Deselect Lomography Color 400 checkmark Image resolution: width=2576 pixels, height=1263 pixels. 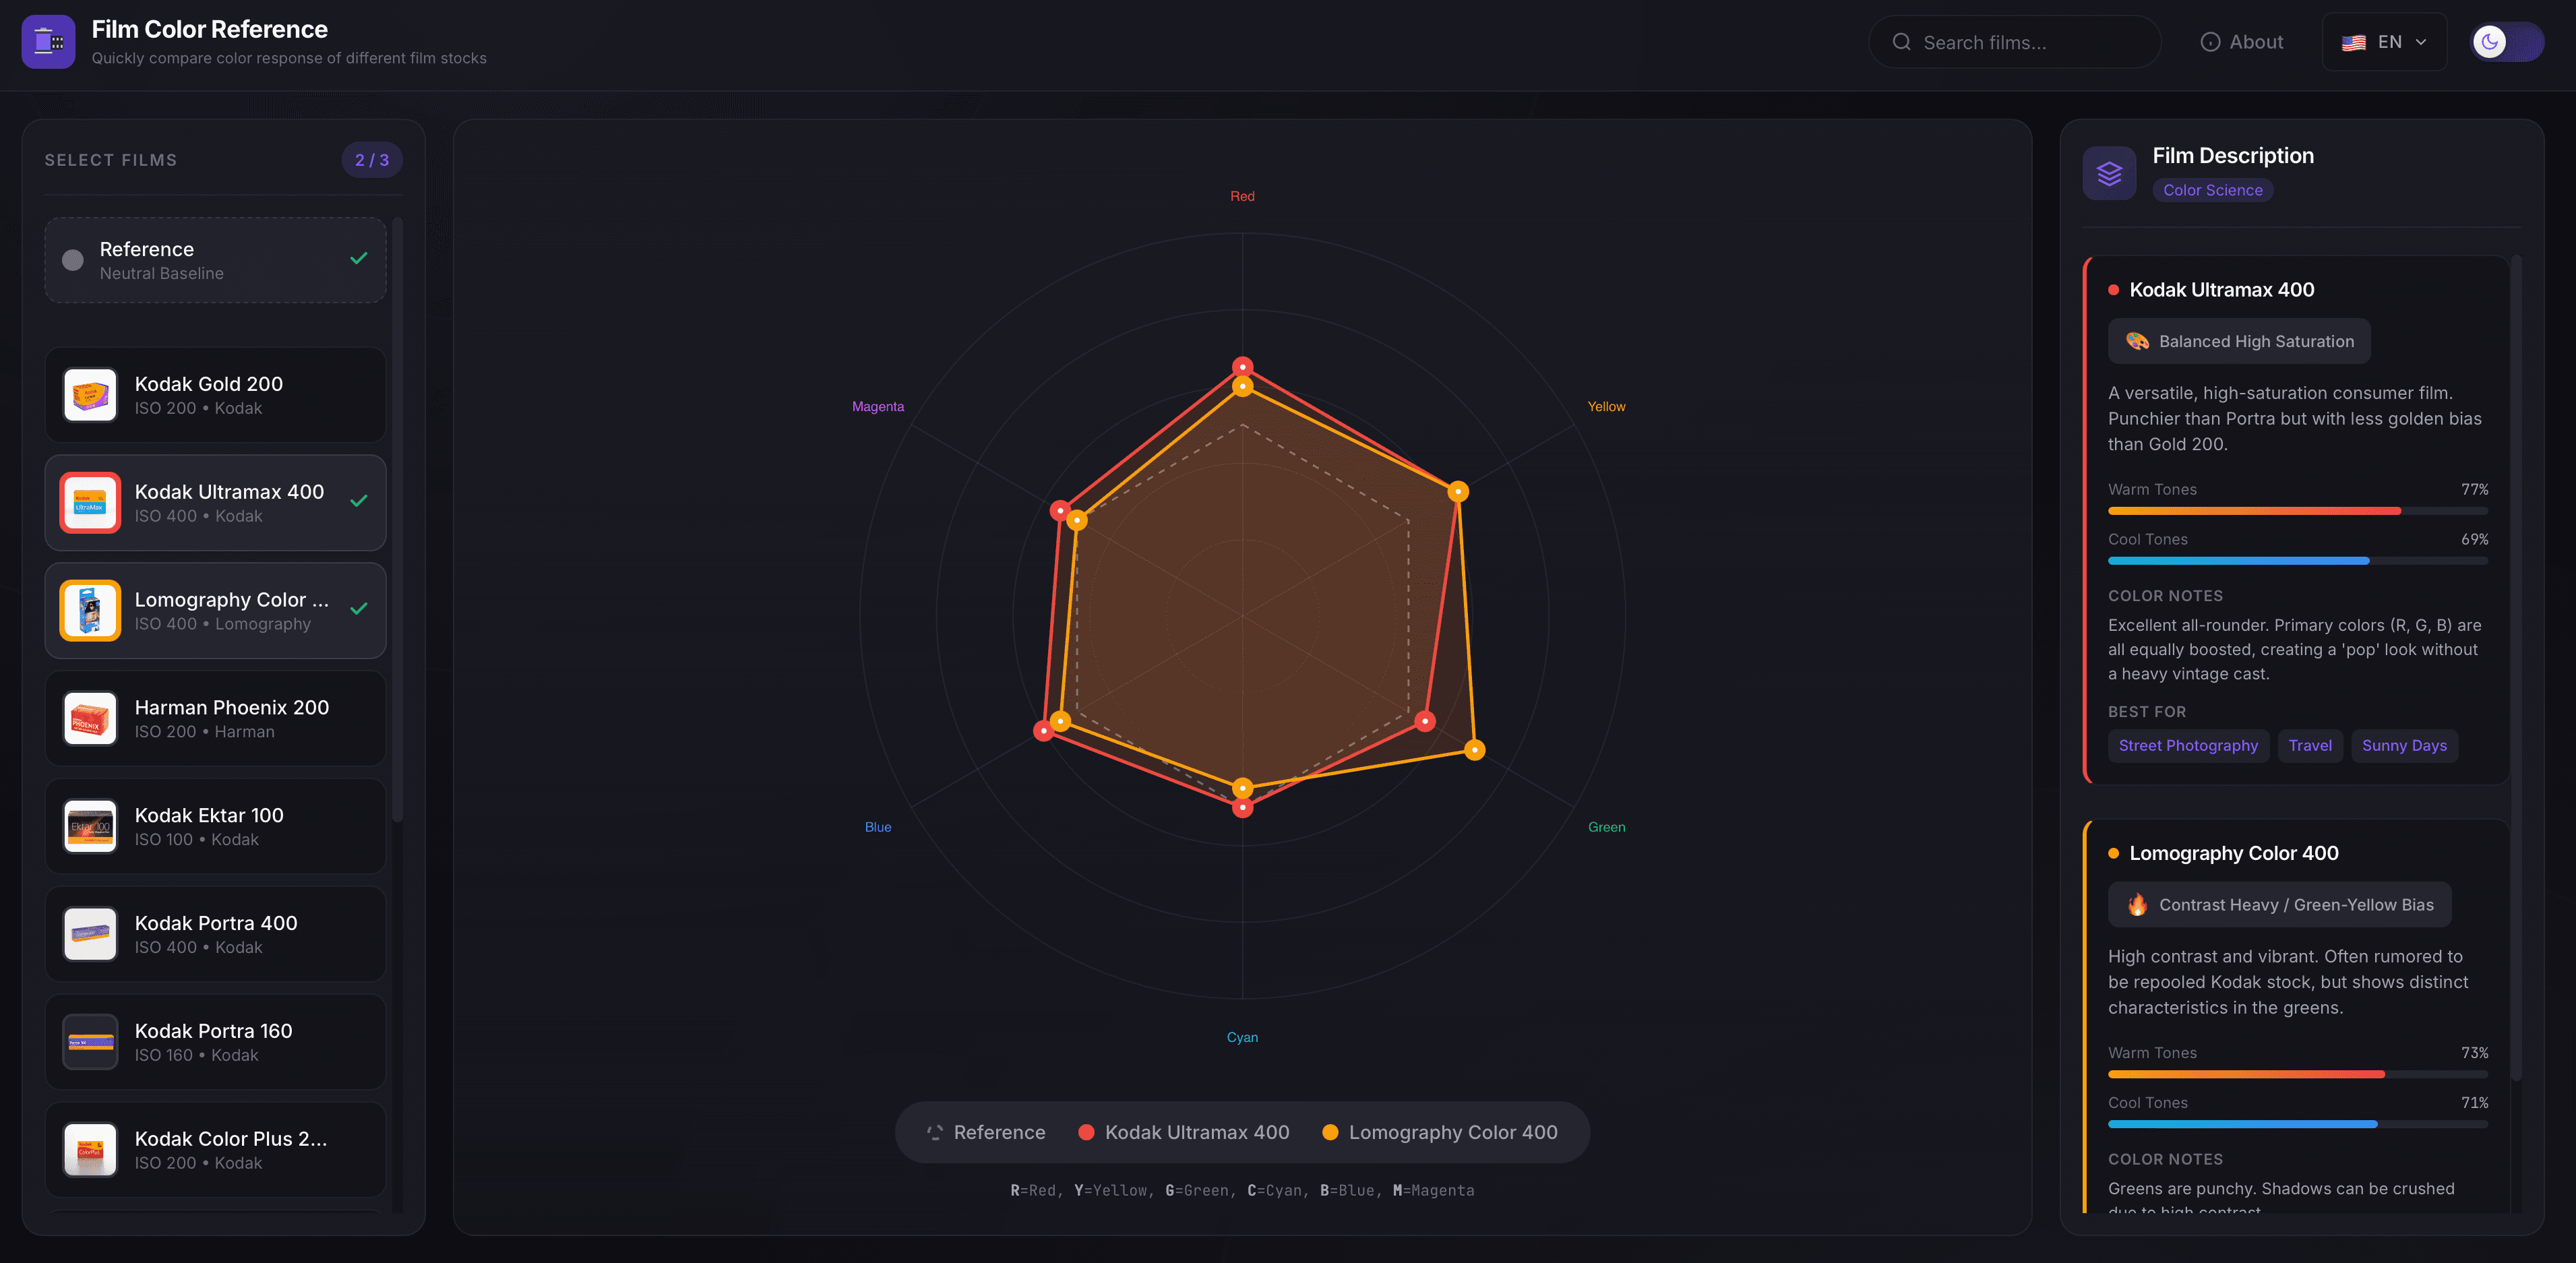(359, 609)
